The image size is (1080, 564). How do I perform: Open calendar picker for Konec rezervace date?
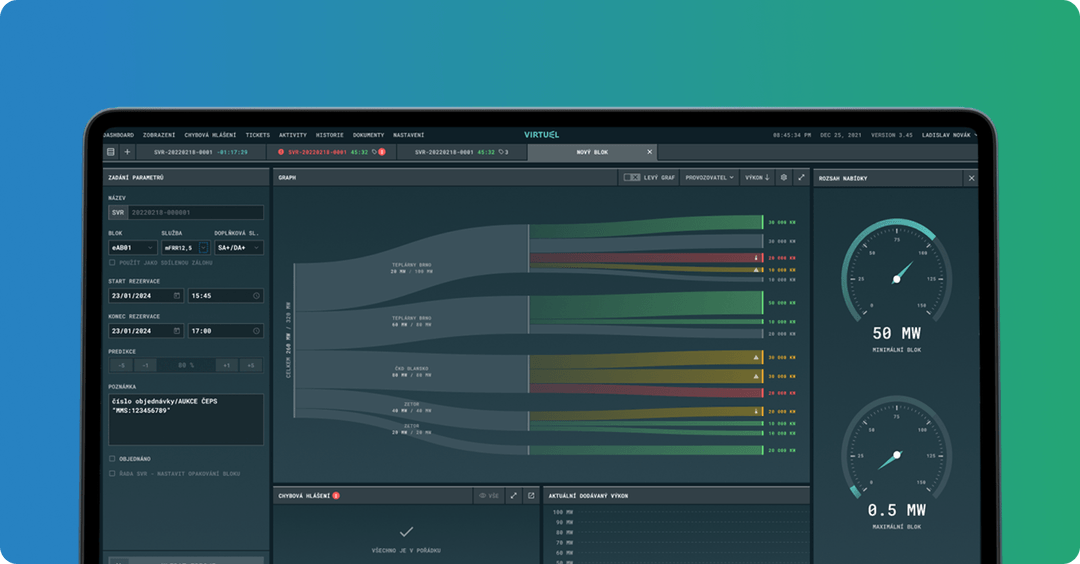(176, 331)
